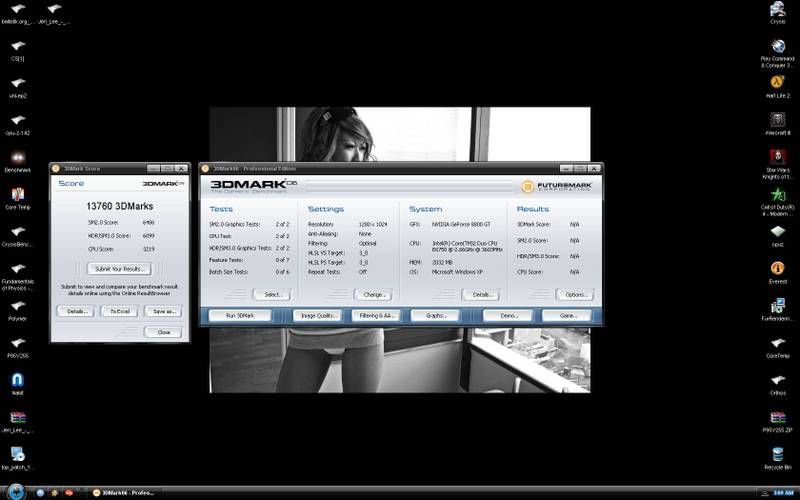Click Change button under Settings
Viewport: 800px width, 500px height.
[x=373, y=294]
